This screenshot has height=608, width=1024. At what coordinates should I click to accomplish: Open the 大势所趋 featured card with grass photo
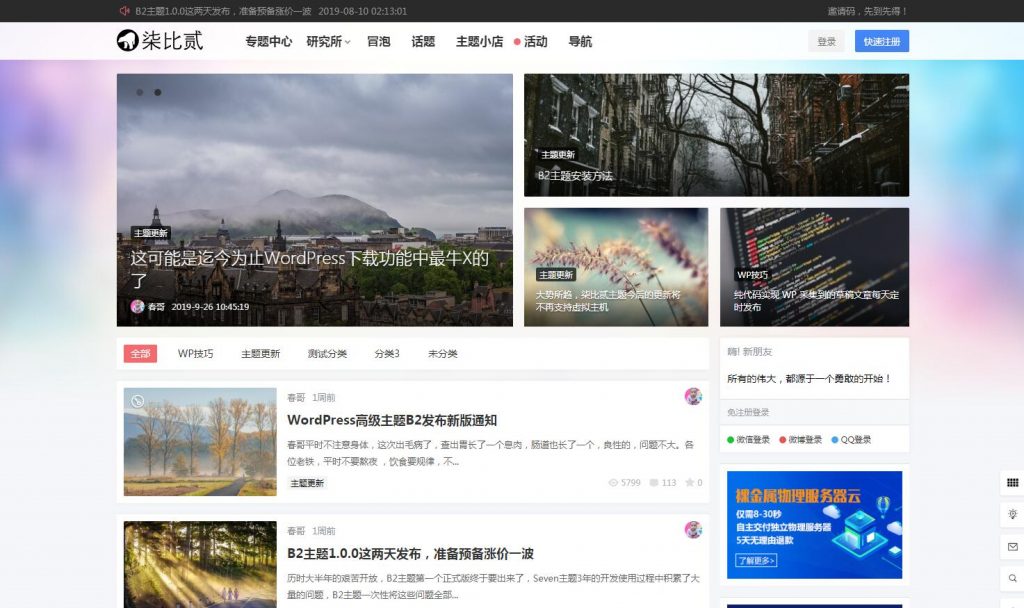coord(616,267)
